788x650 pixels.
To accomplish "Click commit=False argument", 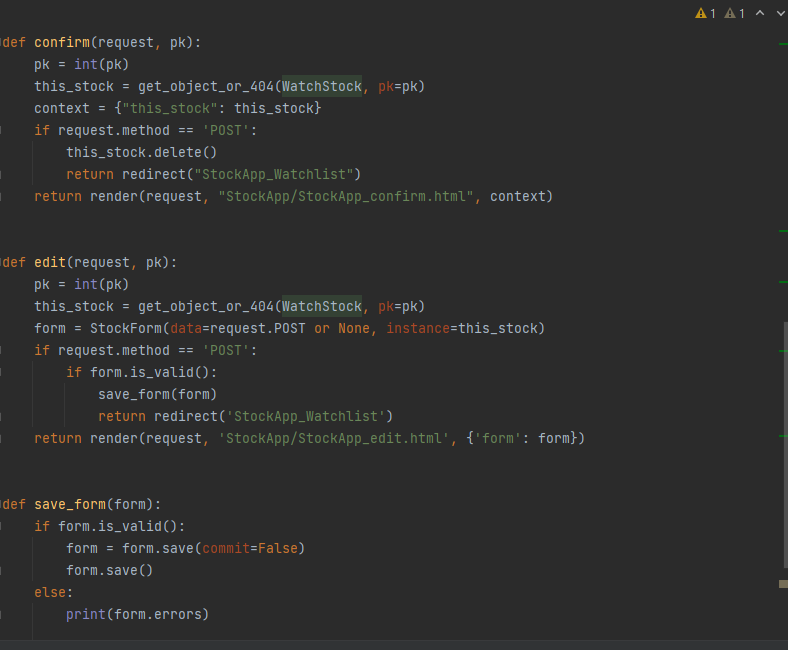I will click(x=250, y=548).
